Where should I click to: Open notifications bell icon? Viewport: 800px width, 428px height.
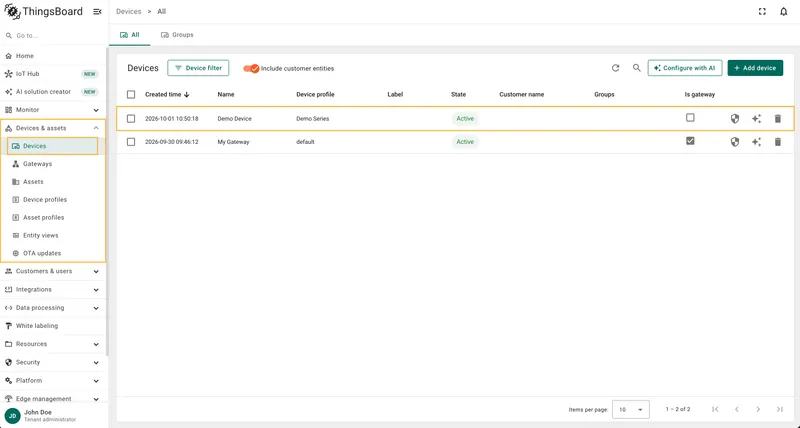[x=784, y=11]
